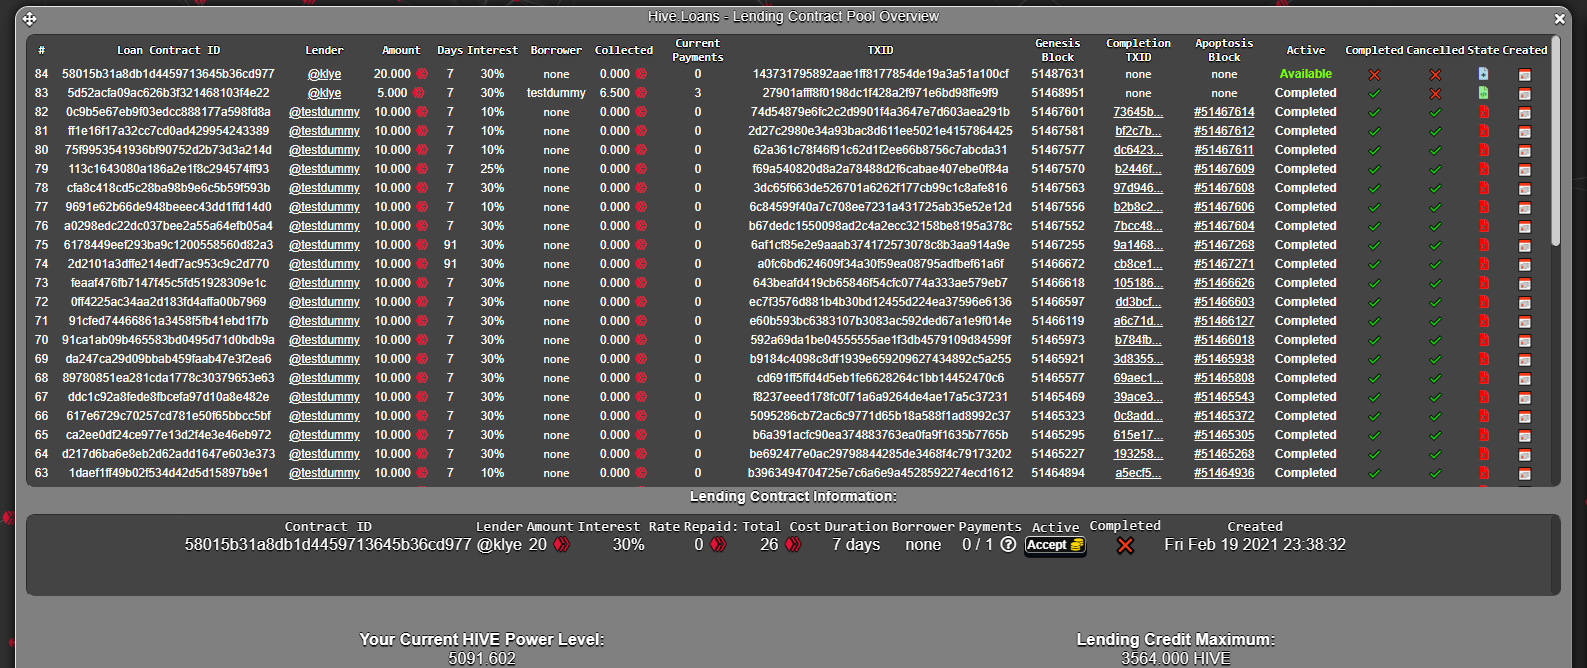Click the blue state document icon for contract 84
The height and width of the screenshot is (668, 1587).
point(1483,74)
